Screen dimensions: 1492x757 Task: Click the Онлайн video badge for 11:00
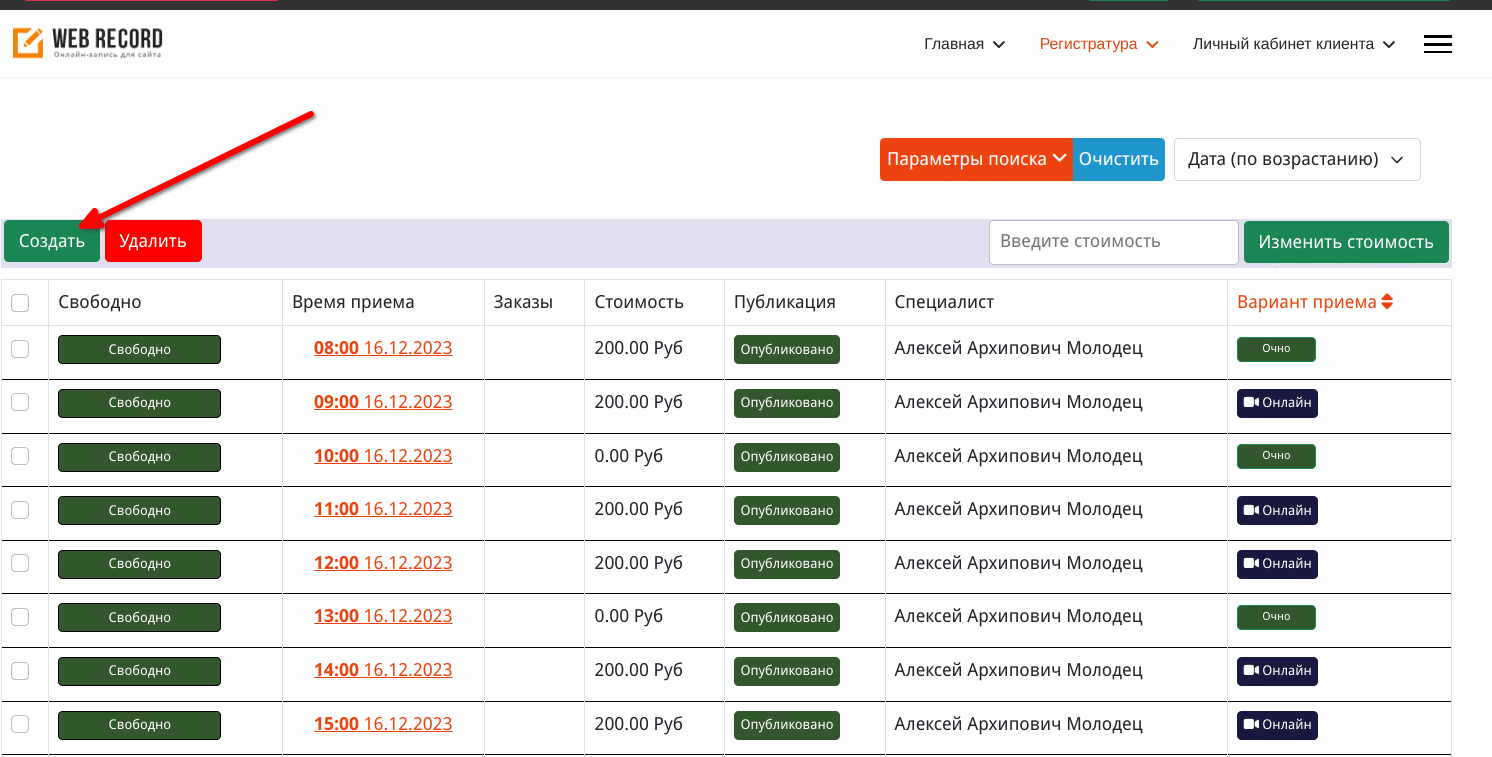[1277, 511]
